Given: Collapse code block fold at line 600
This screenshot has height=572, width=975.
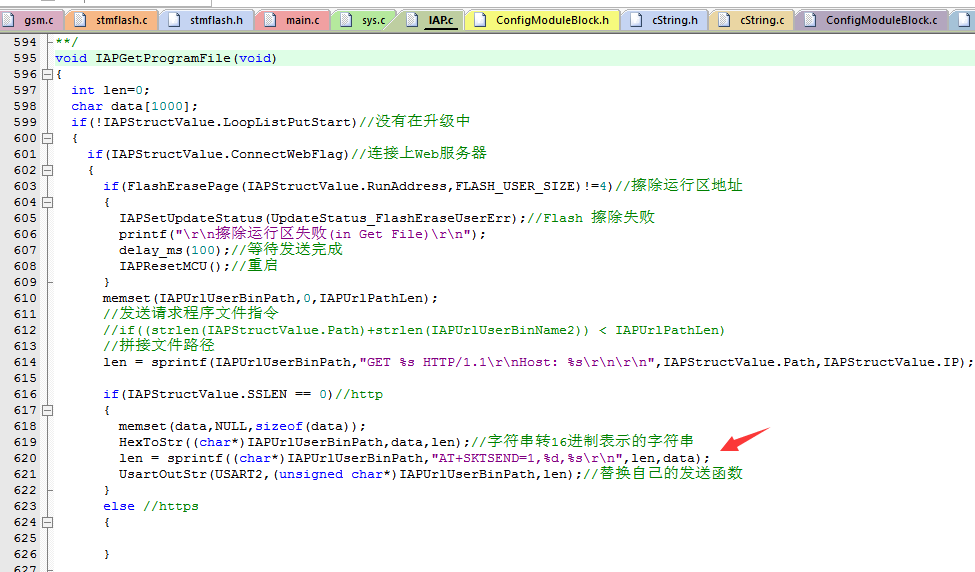Looking at the screenshot, I should 47,138.
